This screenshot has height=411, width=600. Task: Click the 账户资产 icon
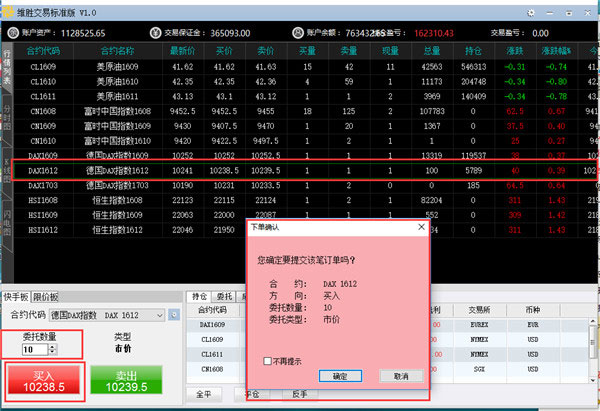tap(13, 33)
